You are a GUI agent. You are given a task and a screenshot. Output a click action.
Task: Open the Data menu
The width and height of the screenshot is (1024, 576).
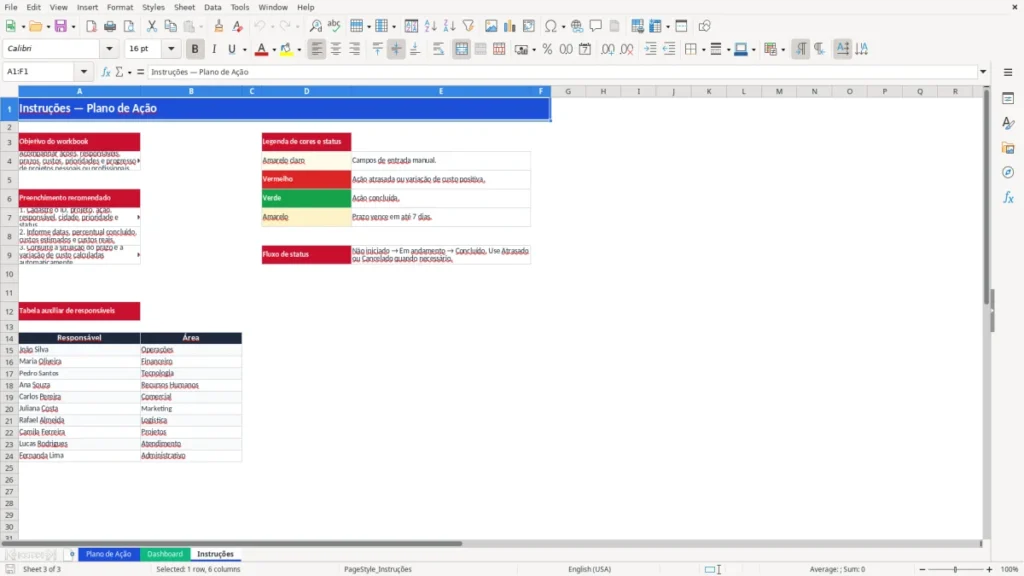pos(212,7)
